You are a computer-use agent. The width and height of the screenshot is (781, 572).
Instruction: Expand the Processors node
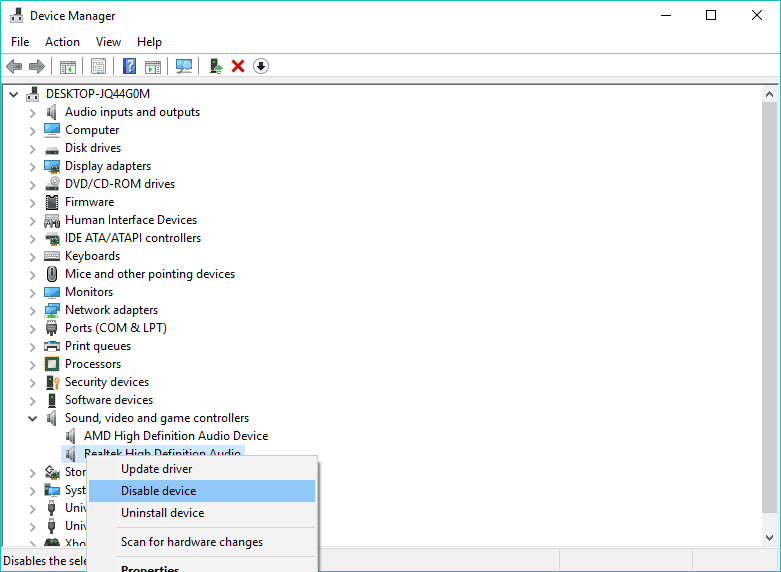(x=32, y=365)
